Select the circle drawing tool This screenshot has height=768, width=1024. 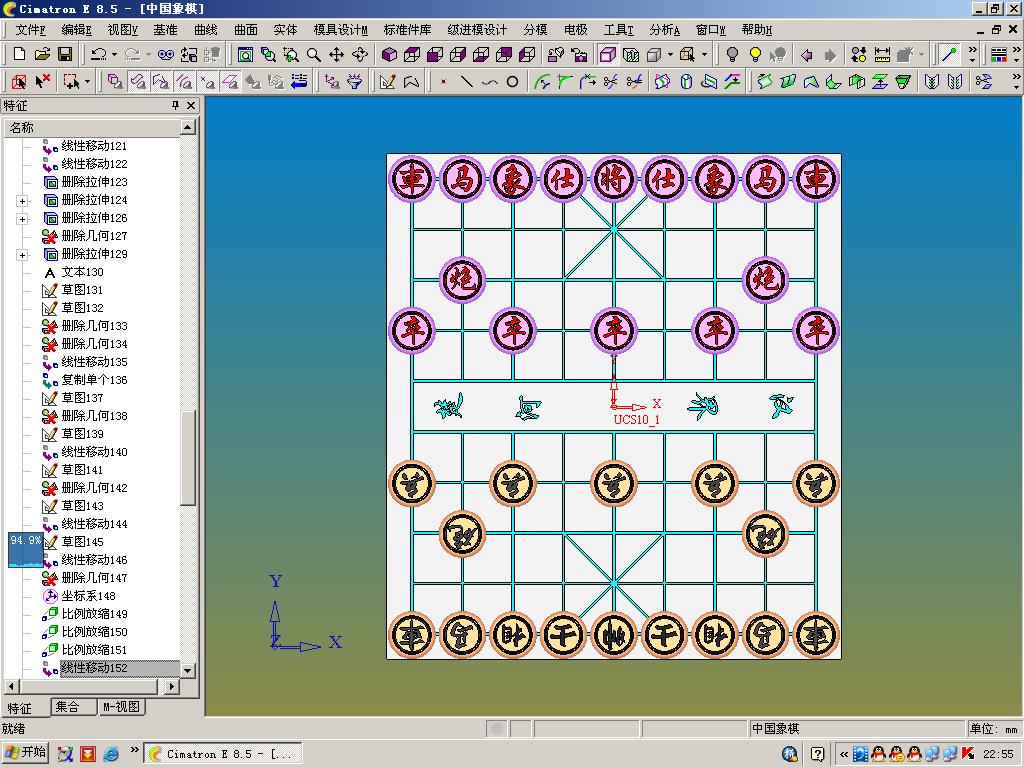(513, 82)
